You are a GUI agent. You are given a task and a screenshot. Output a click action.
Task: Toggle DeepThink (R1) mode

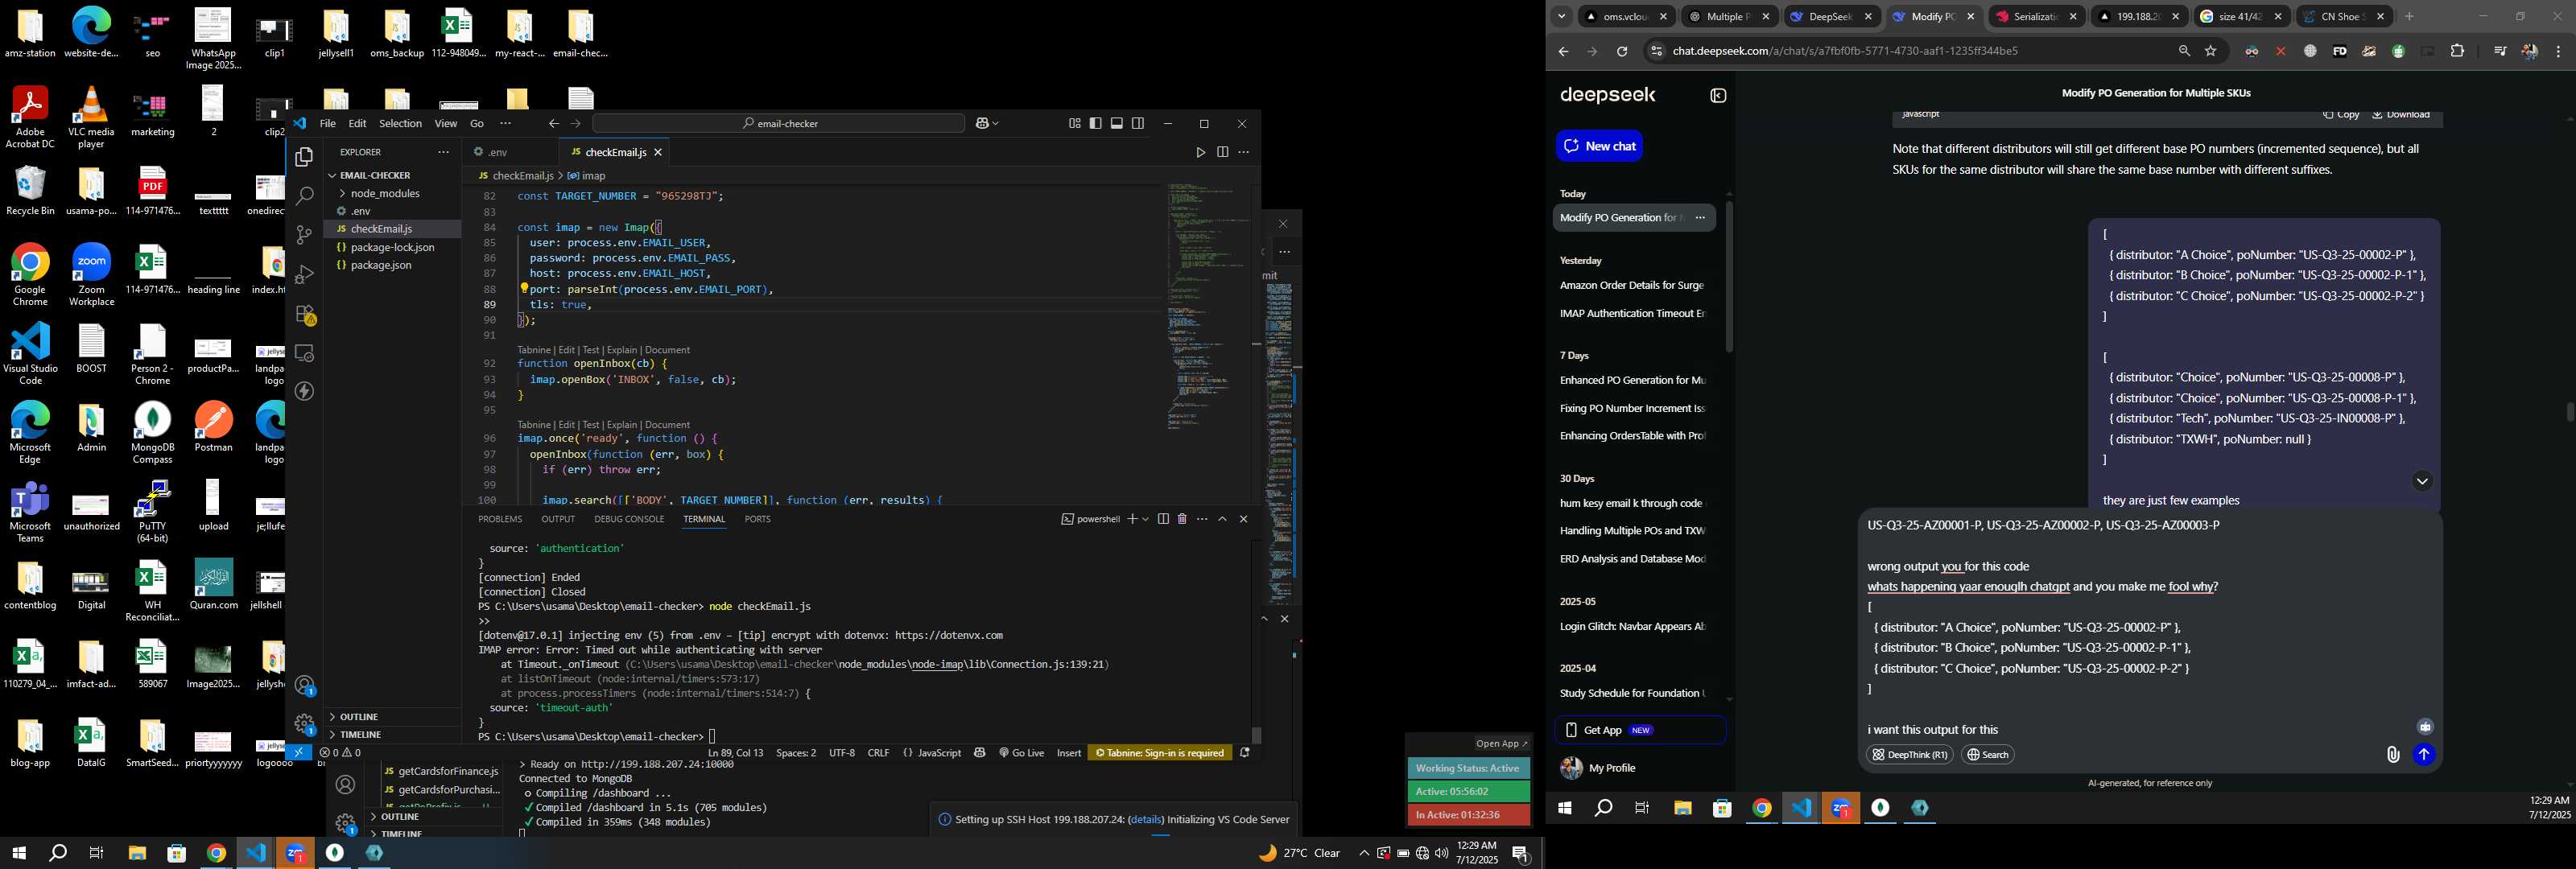pyautogui.click(x=1909, y=755)
